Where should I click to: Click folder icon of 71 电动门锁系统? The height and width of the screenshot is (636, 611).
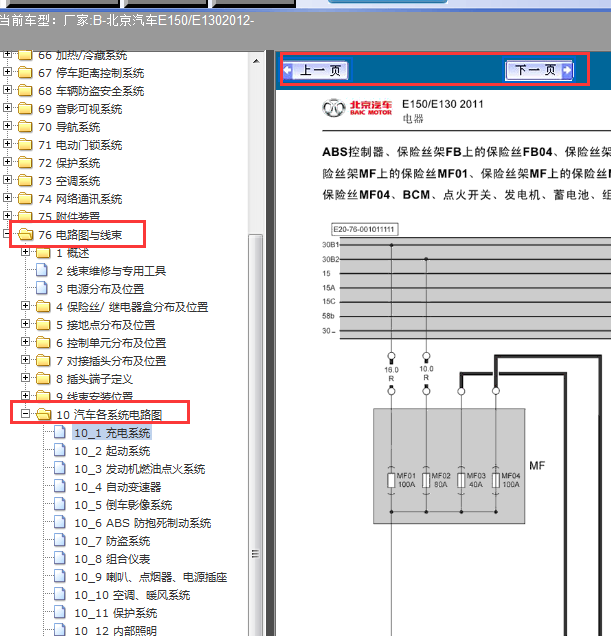coord(25,144)
